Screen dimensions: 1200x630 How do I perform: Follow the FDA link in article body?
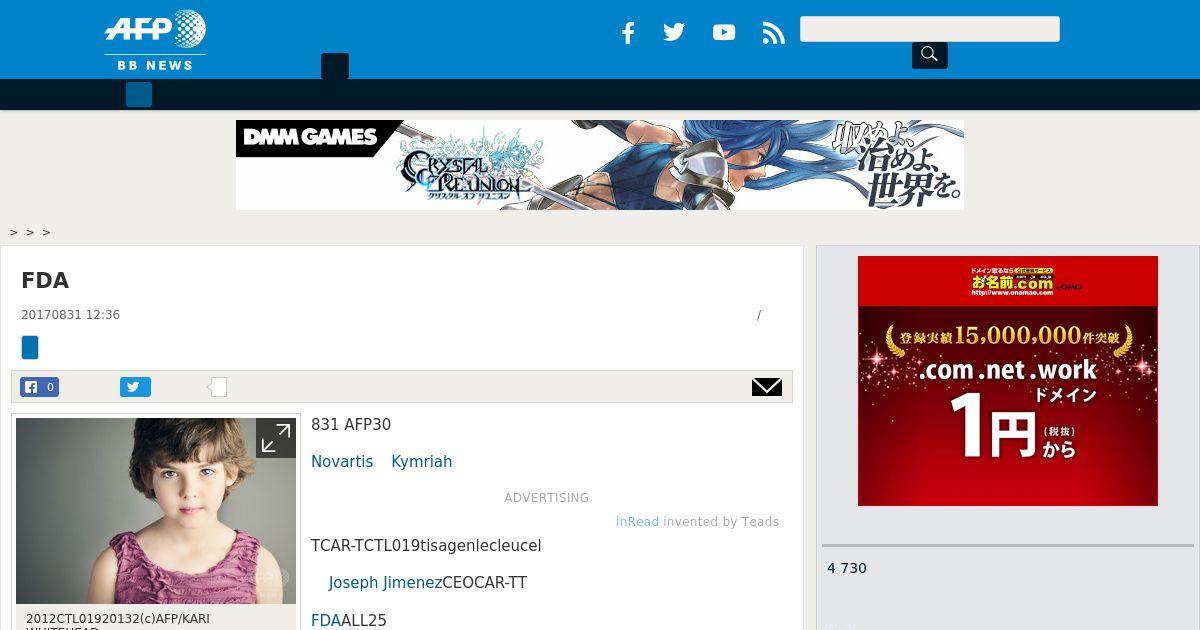[326, 621]
